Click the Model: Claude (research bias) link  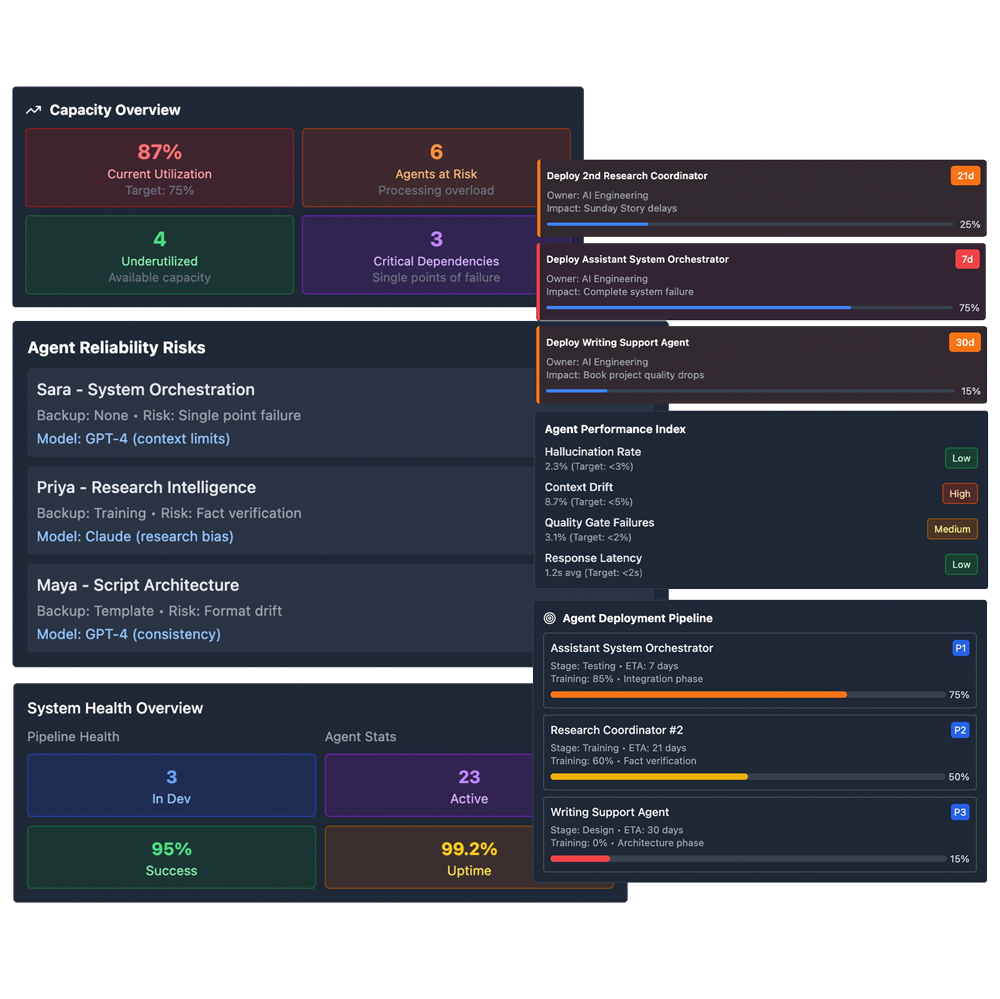click(135, 536)
